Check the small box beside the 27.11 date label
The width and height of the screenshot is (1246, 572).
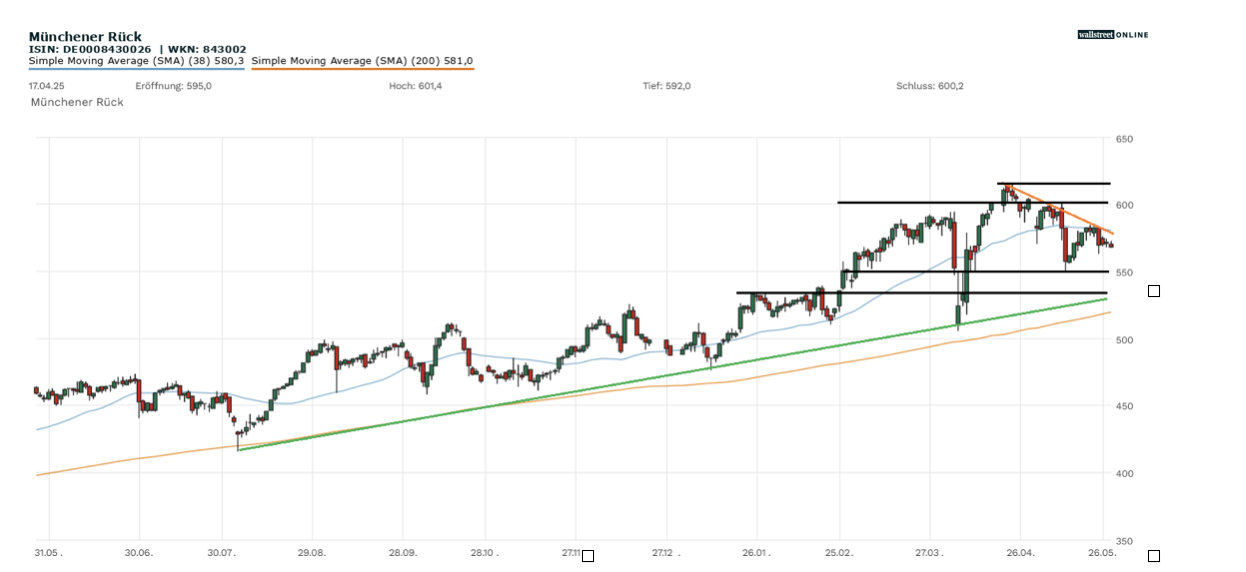click(588, 556)
